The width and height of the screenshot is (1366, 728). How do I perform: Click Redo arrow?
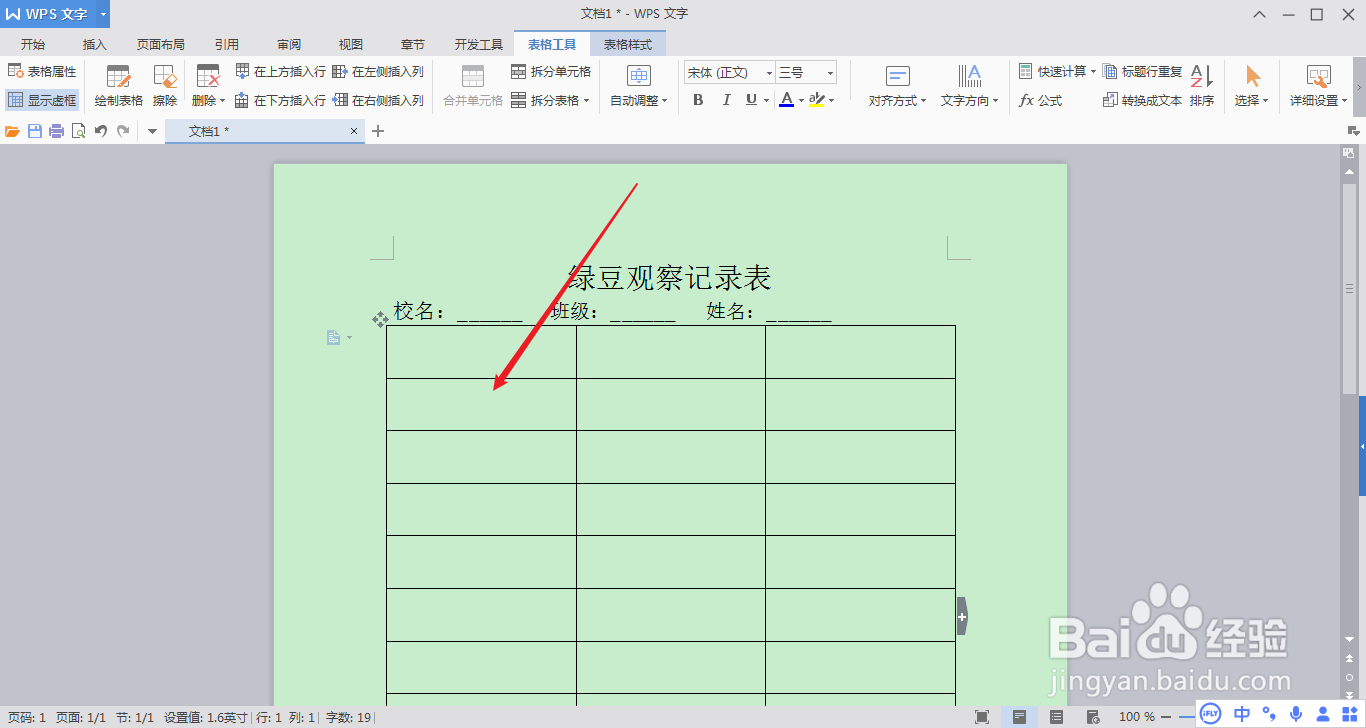[x=123, y=131]
